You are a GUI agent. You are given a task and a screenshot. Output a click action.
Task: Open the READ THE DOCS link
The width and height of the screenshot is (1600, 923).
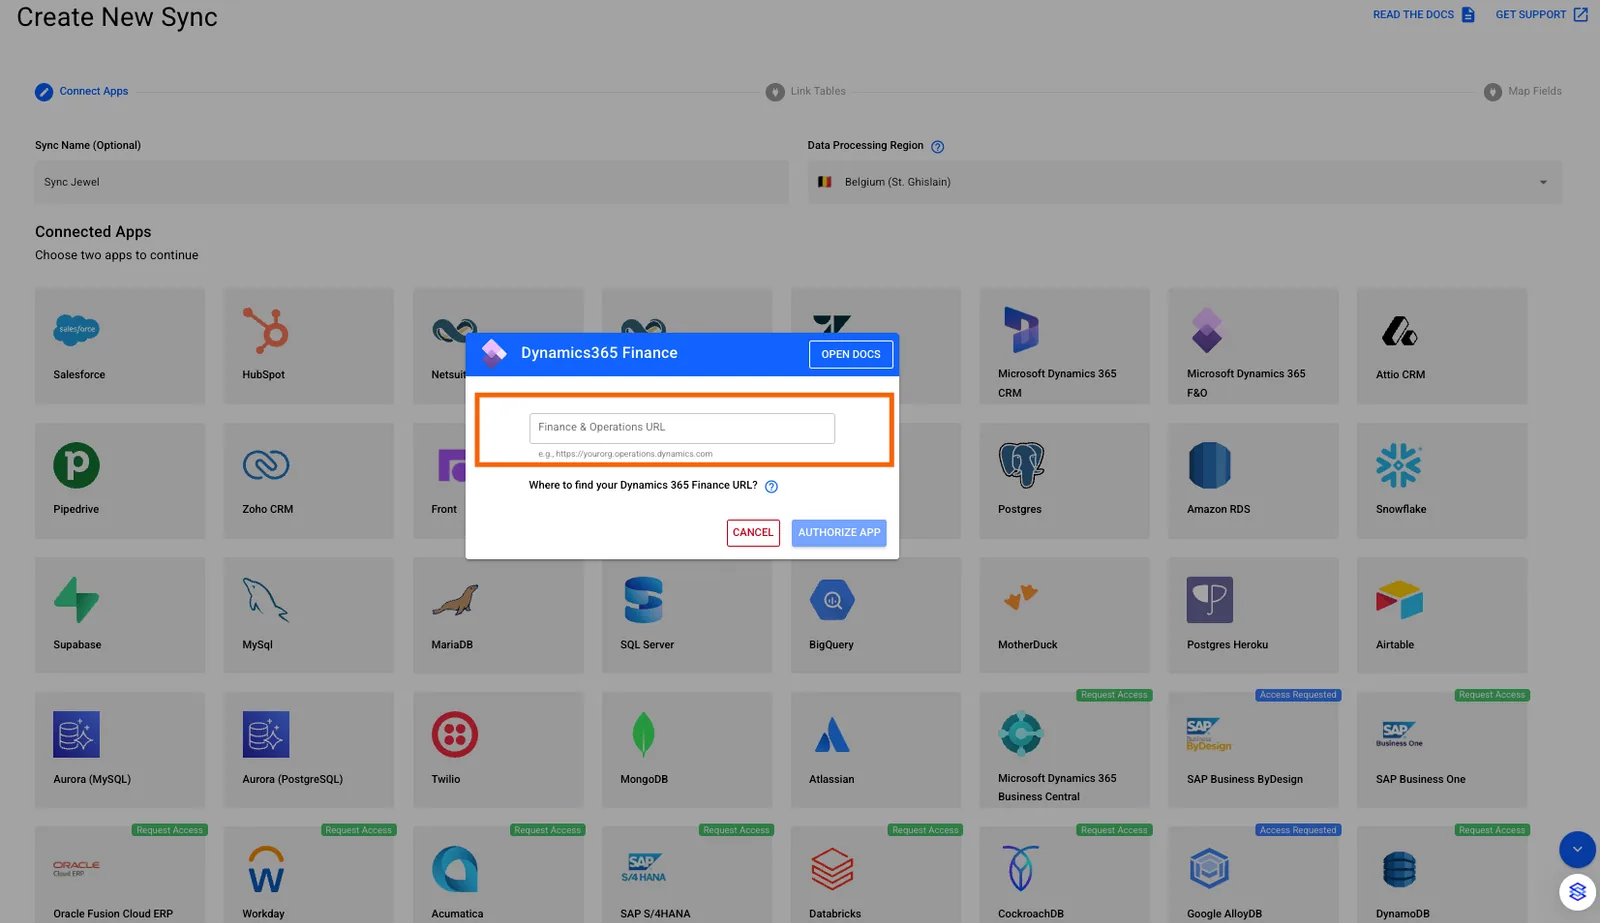pos(1424,15)
